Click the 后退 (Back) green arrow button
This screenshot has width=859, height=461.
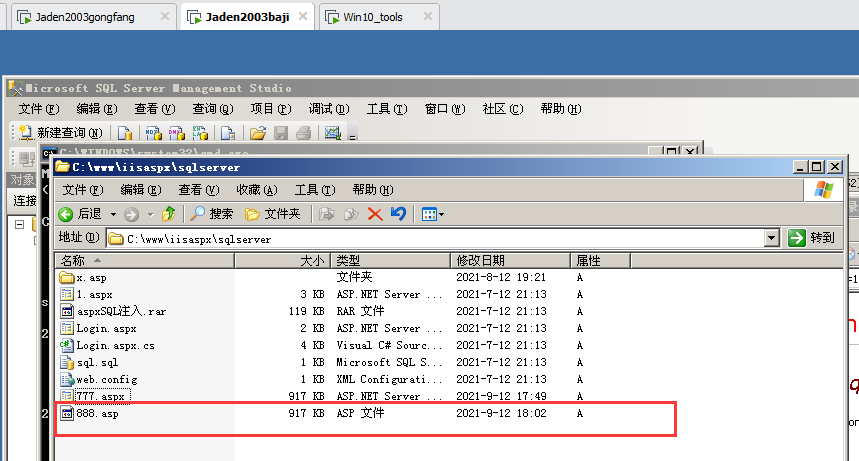80,214
